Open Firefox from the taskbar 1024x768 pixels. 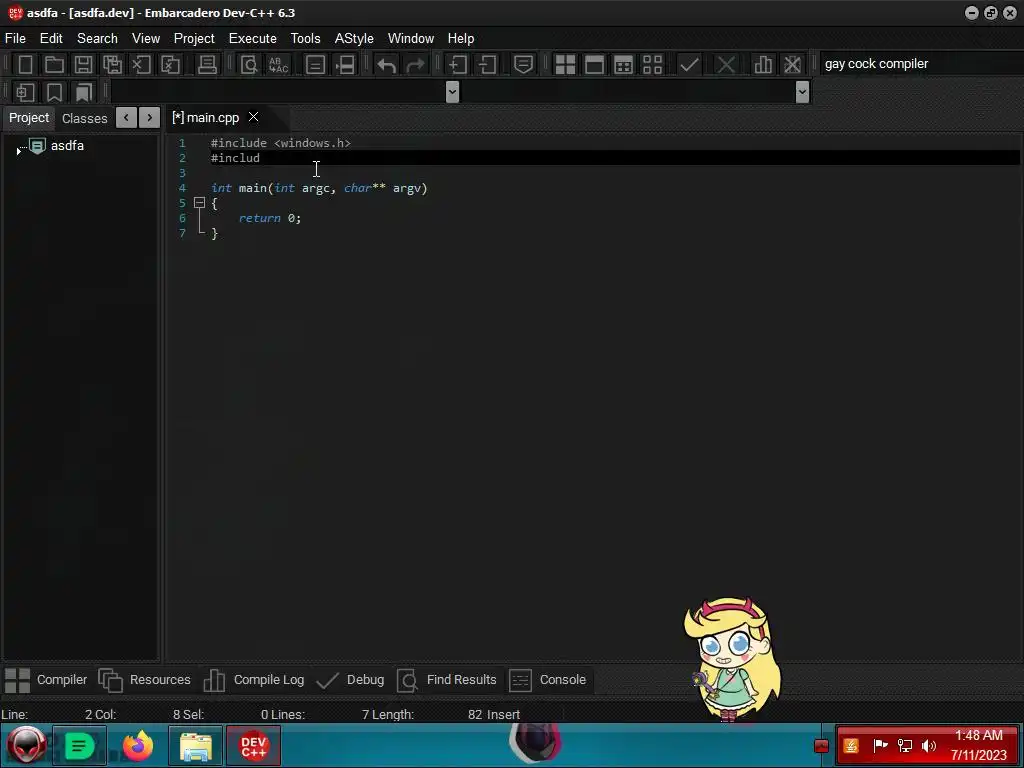point(138,746)
